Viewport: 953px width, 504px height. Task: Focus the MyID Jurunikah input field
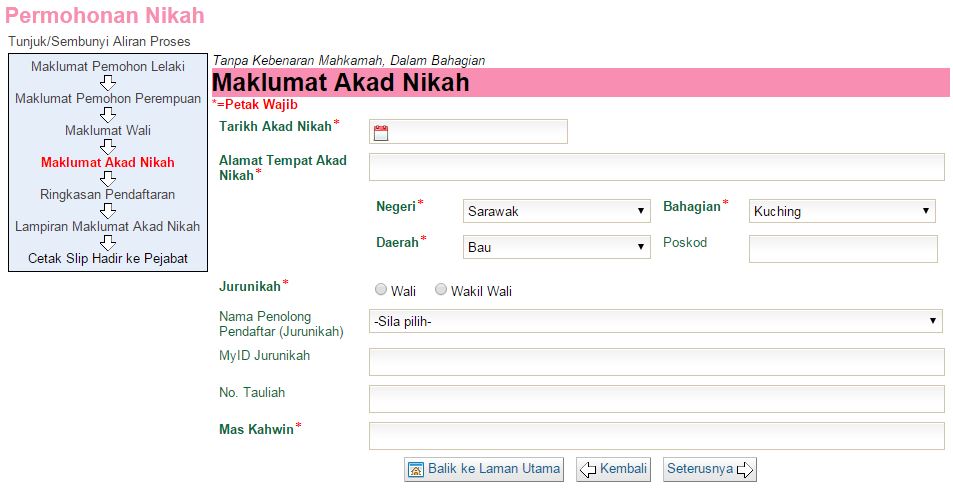657,362
